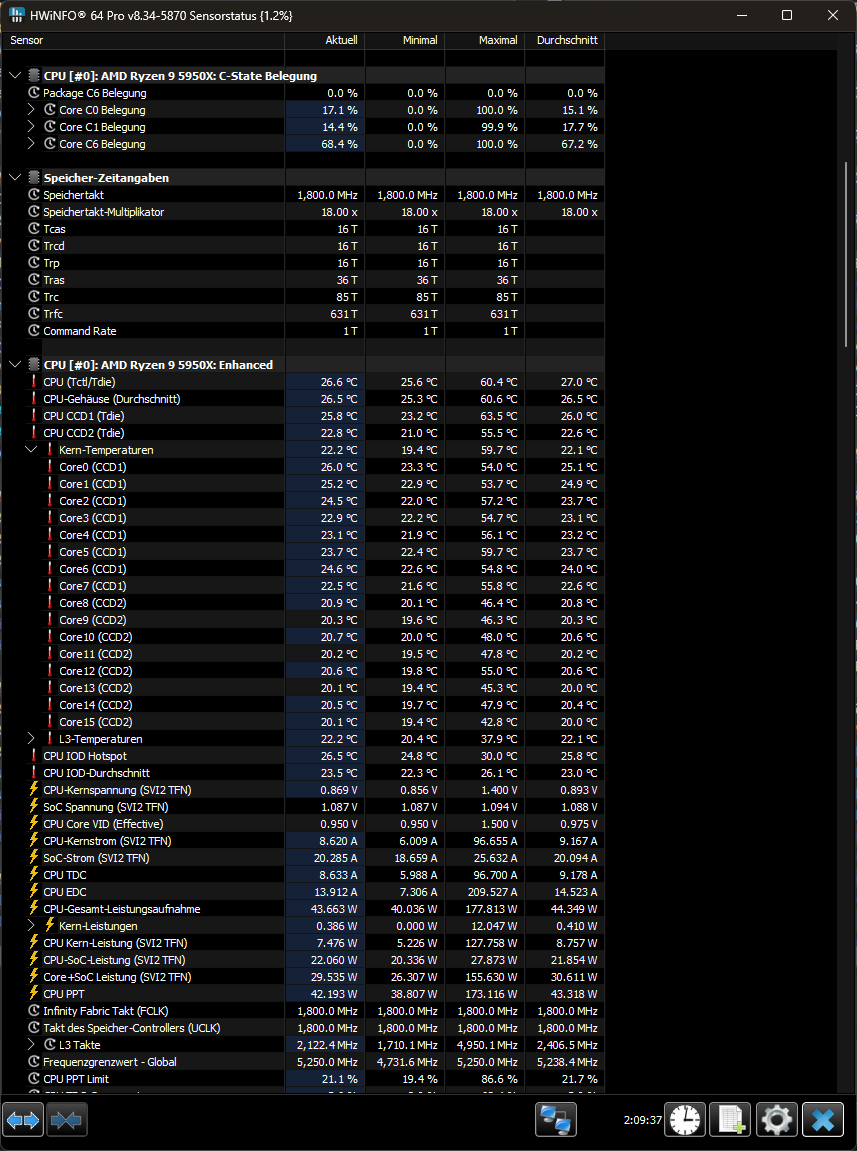This screenshot has height=1151, width=857.
Task: Select CPU-Kernstrom (SVI2 TFN) row
Action: click(x=303, y=840)
